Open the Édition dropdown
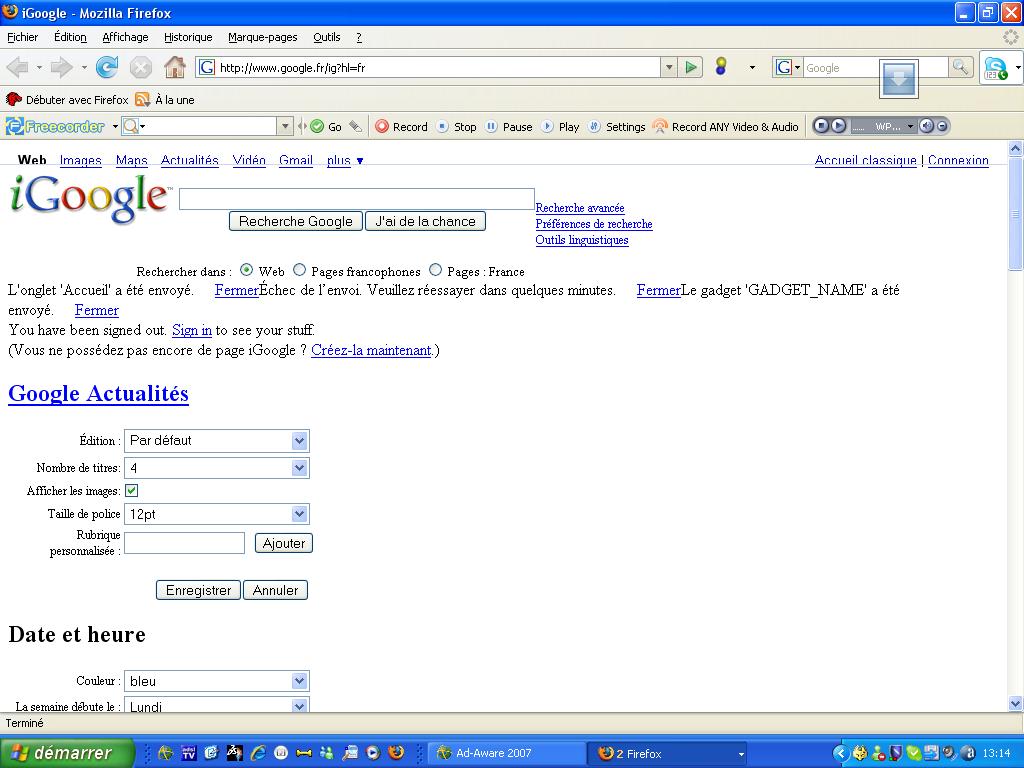The image size is (1024, 768). point(217,441)
